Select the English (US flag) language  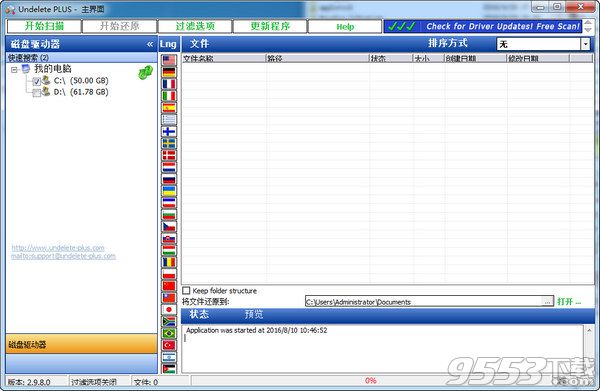[169, 60]
